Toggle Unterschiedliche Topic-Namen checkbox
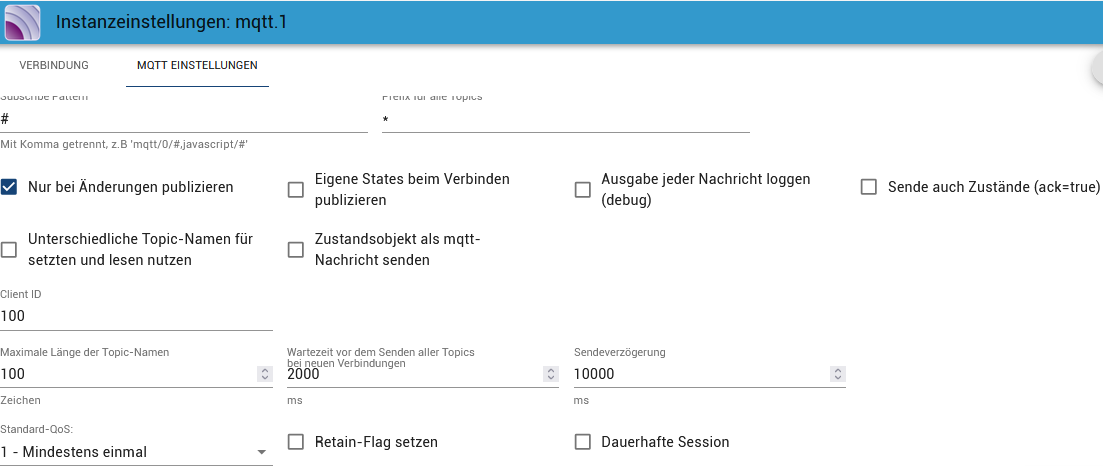Viewport: 1103px width, 466px height. (9, 250)
